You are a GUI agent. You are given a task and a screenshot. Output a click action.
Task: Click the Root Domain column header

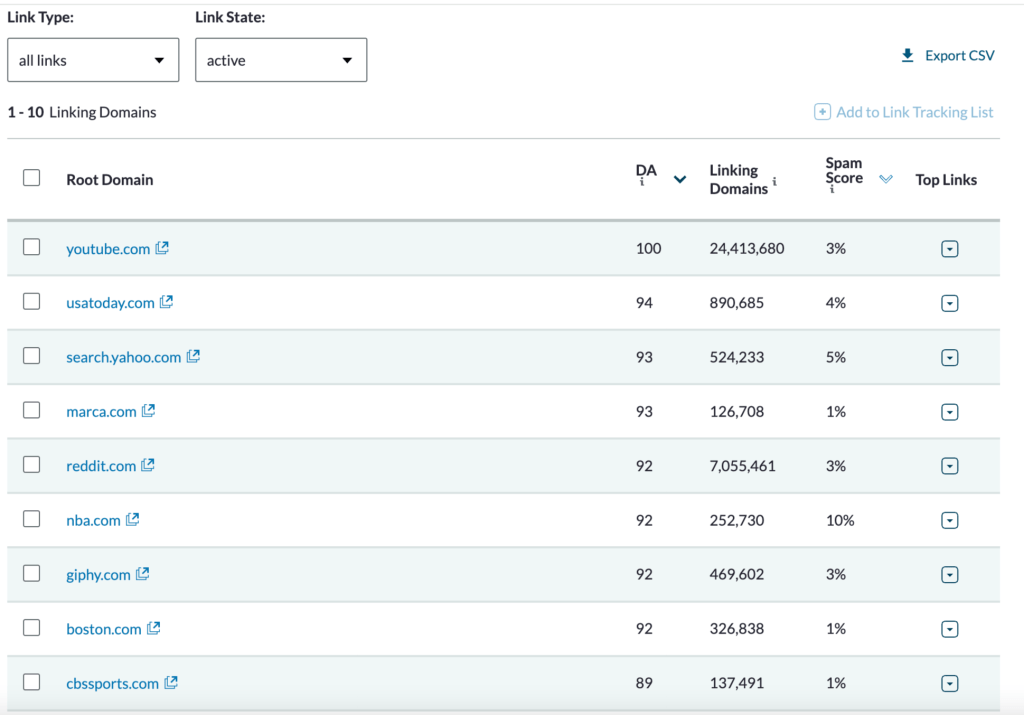(110, 180)
